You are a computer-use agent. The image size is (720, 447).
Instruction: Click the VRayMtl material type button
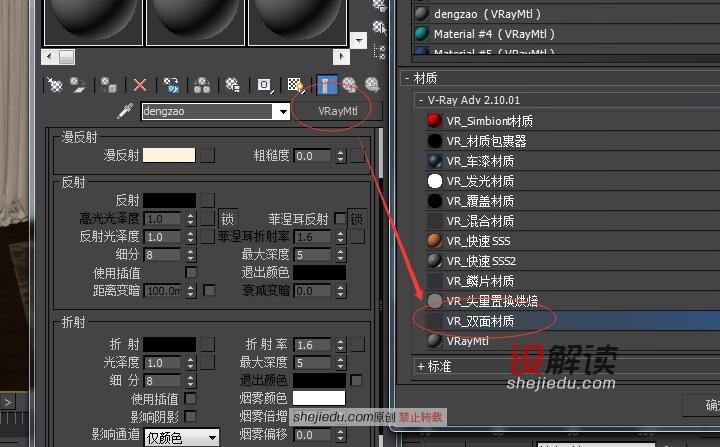pos(338,111)
